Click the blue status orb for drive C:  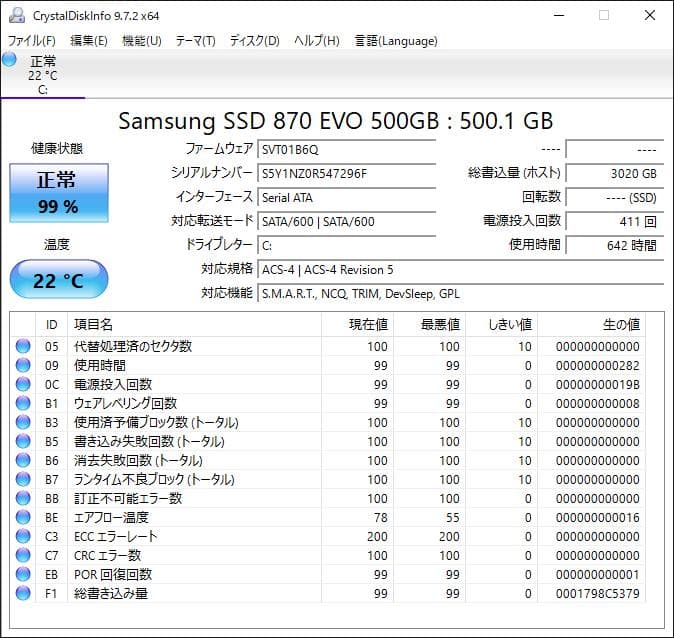coord(9,59)
